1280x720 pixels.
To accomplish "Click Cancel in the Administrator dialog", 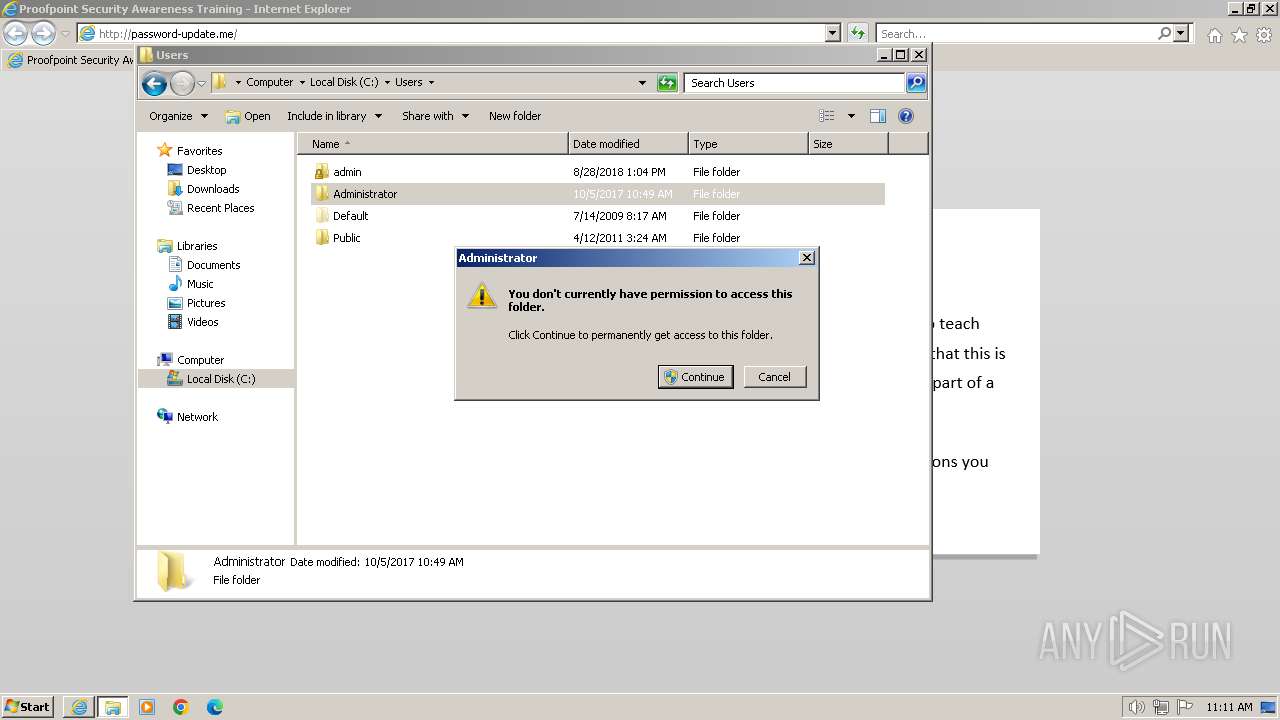I will [x=774, y=377].
